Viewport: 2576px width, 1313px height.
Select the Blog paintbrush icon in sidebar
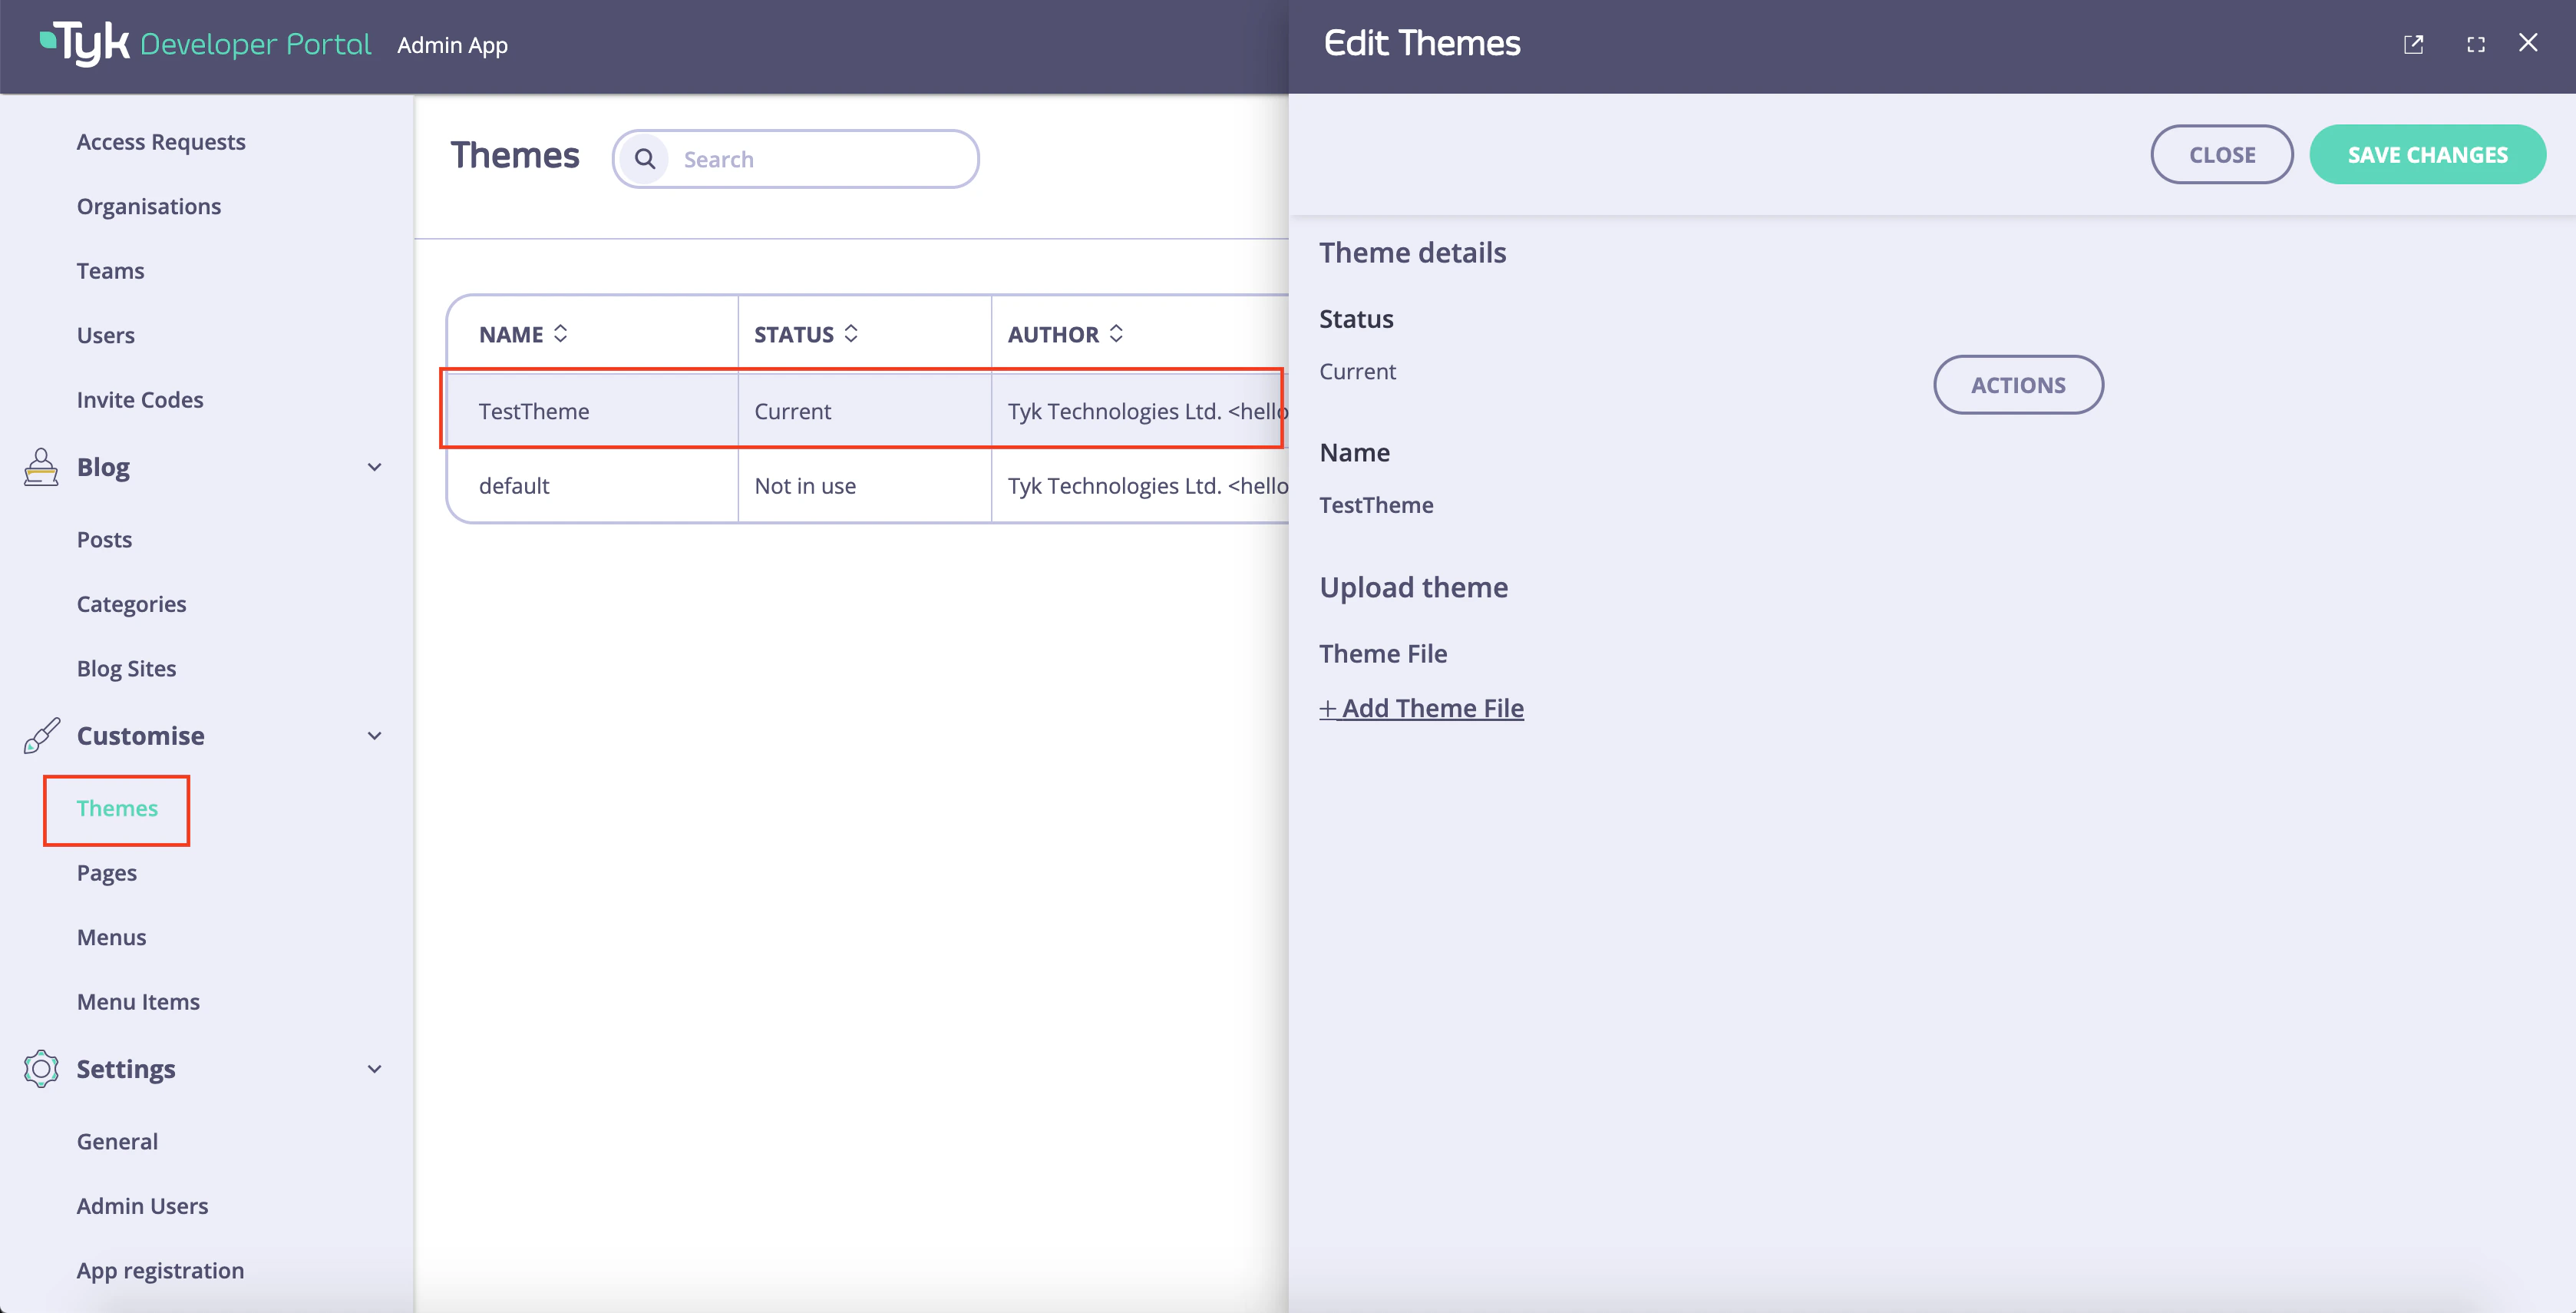40,466
